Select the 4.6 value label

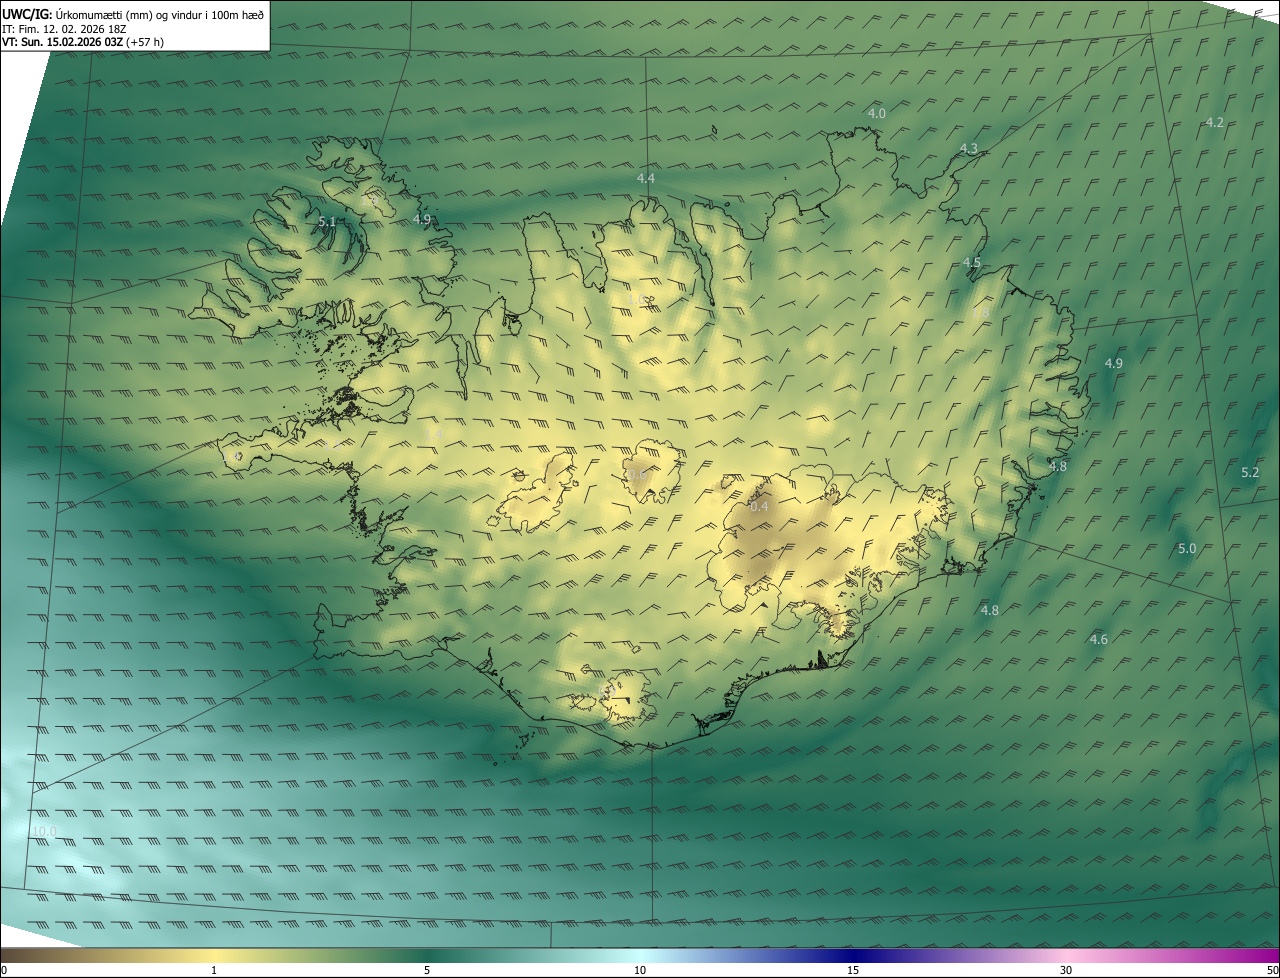pyautogui.click(x=1098, y=639)
